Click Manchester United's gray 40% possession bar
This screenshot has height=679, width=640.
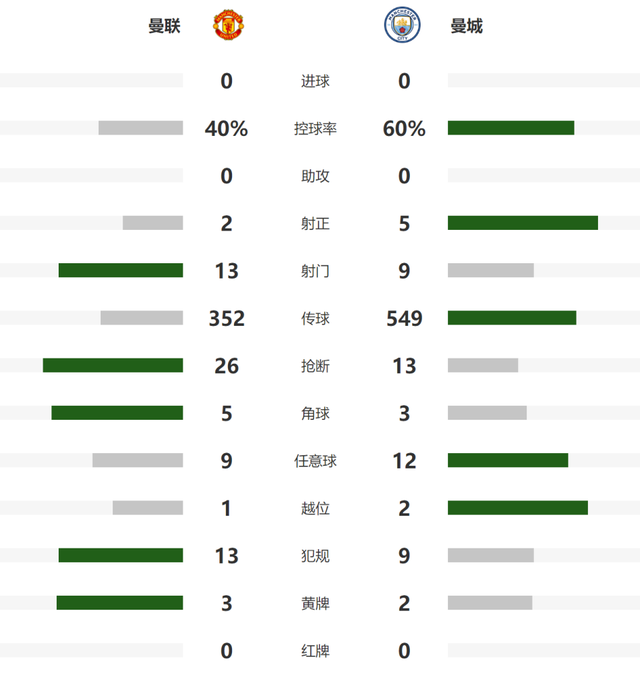pyautogui.click(x=141, y=128)
